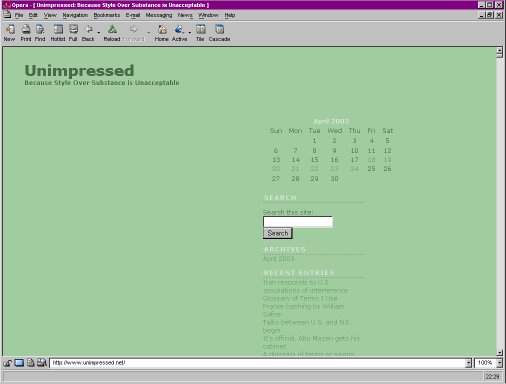
Task: Open the April 2003 archives link
Action: point(278,259)
